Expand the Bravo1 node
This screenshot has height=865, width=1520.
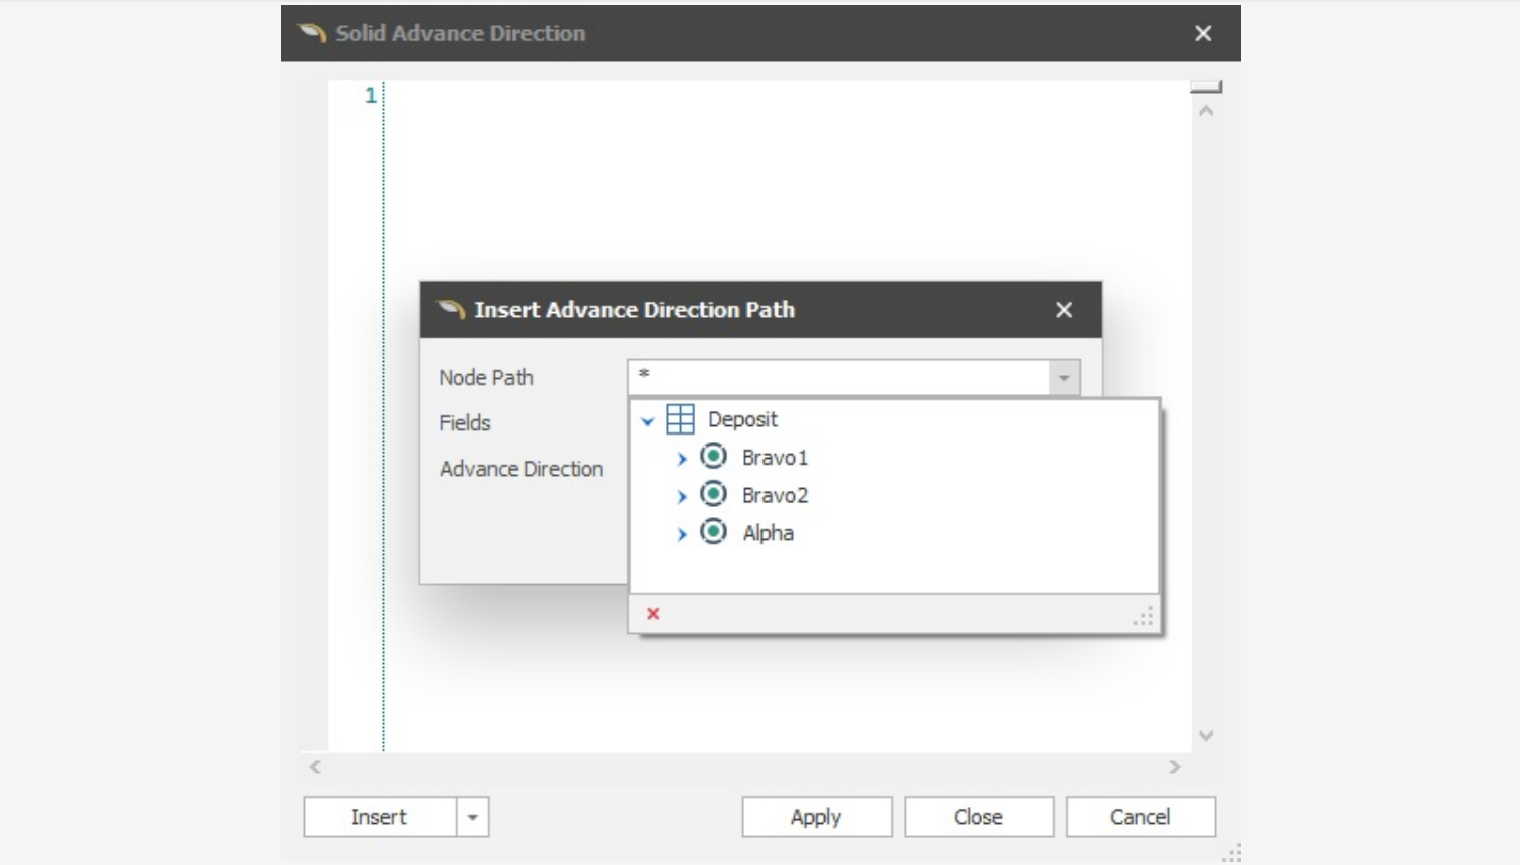682,457
